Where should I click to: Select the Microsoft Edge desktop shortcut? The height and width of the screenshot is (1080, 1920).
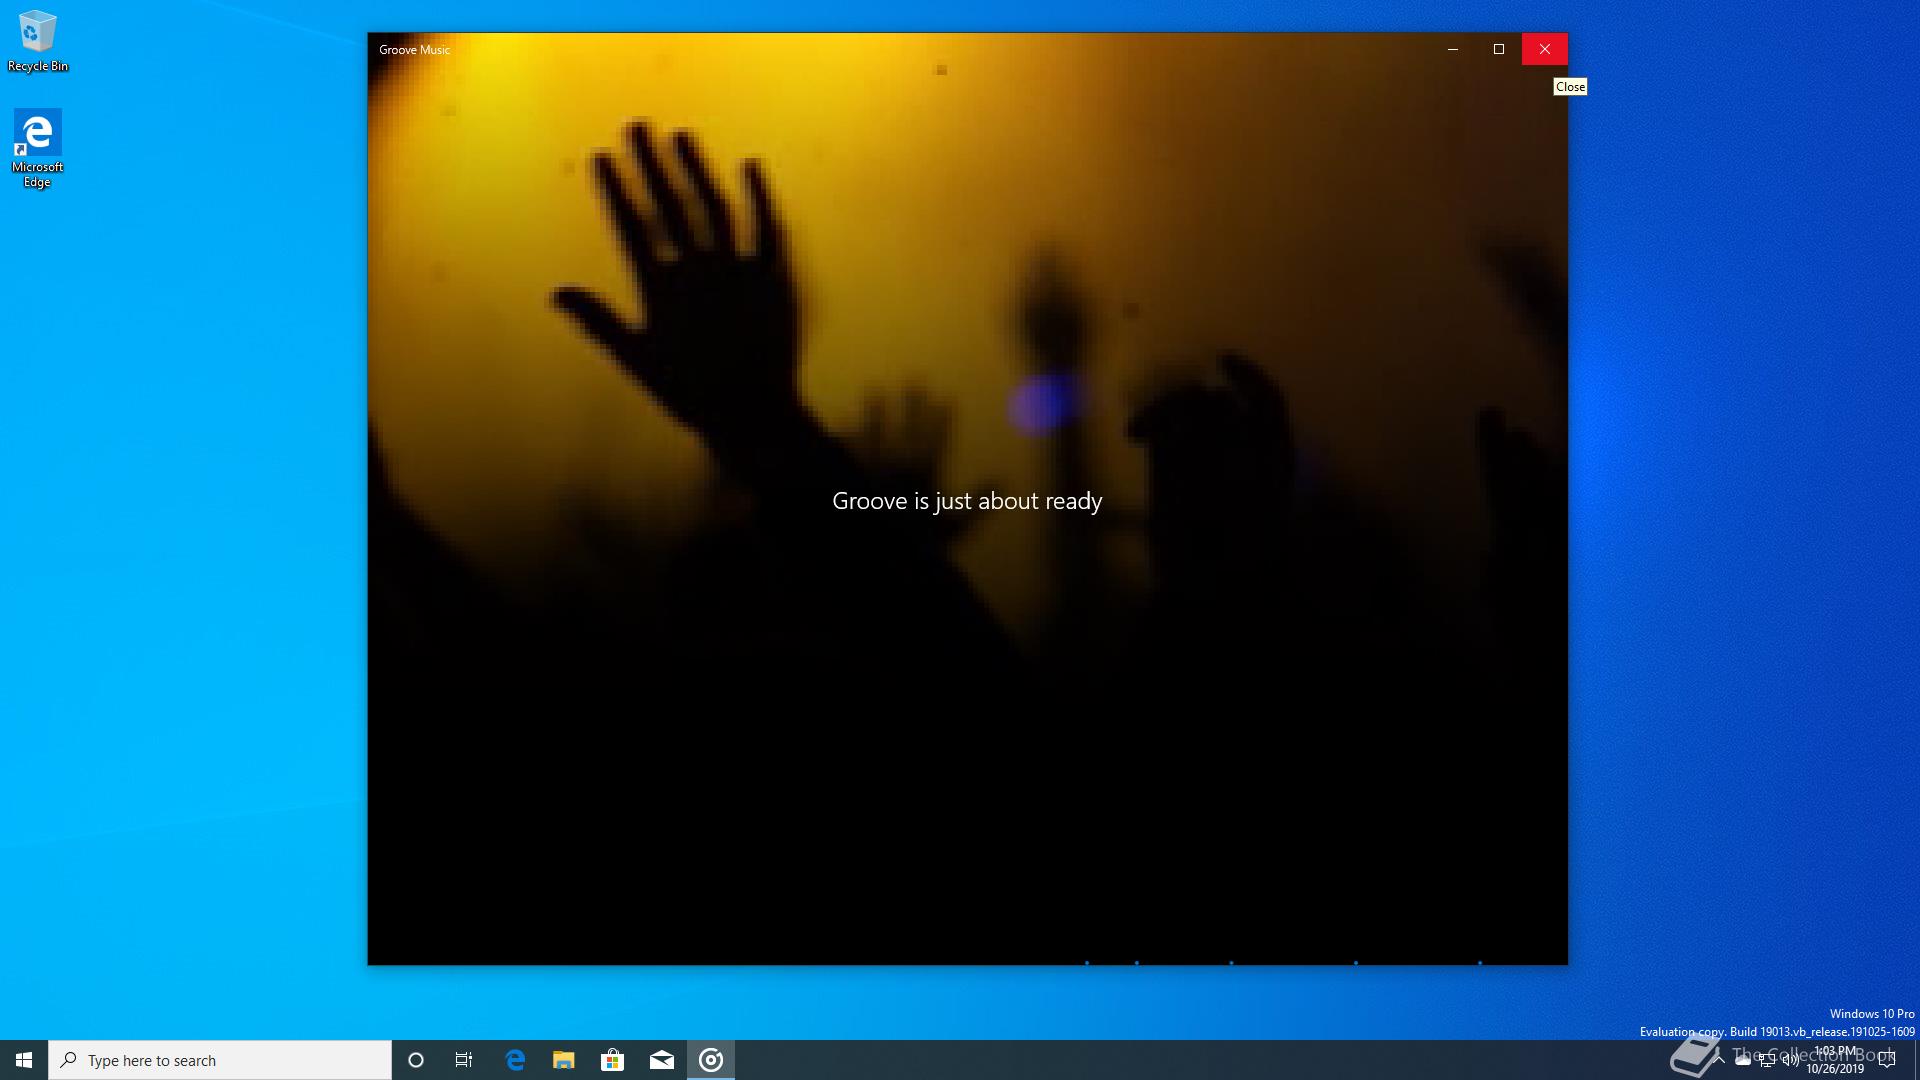[x=38, y=148]
